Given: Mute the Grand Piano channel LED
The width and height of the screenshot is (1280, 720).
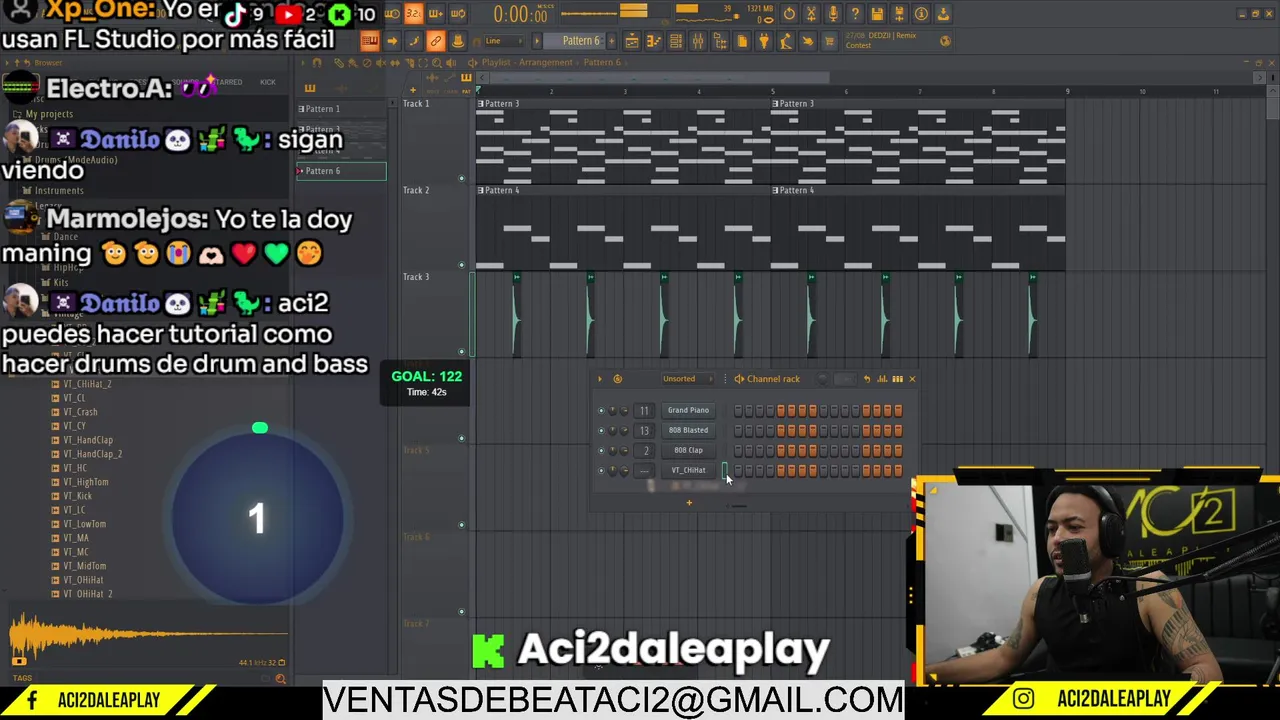Looking at the screenshot, I should pos(601,410).
